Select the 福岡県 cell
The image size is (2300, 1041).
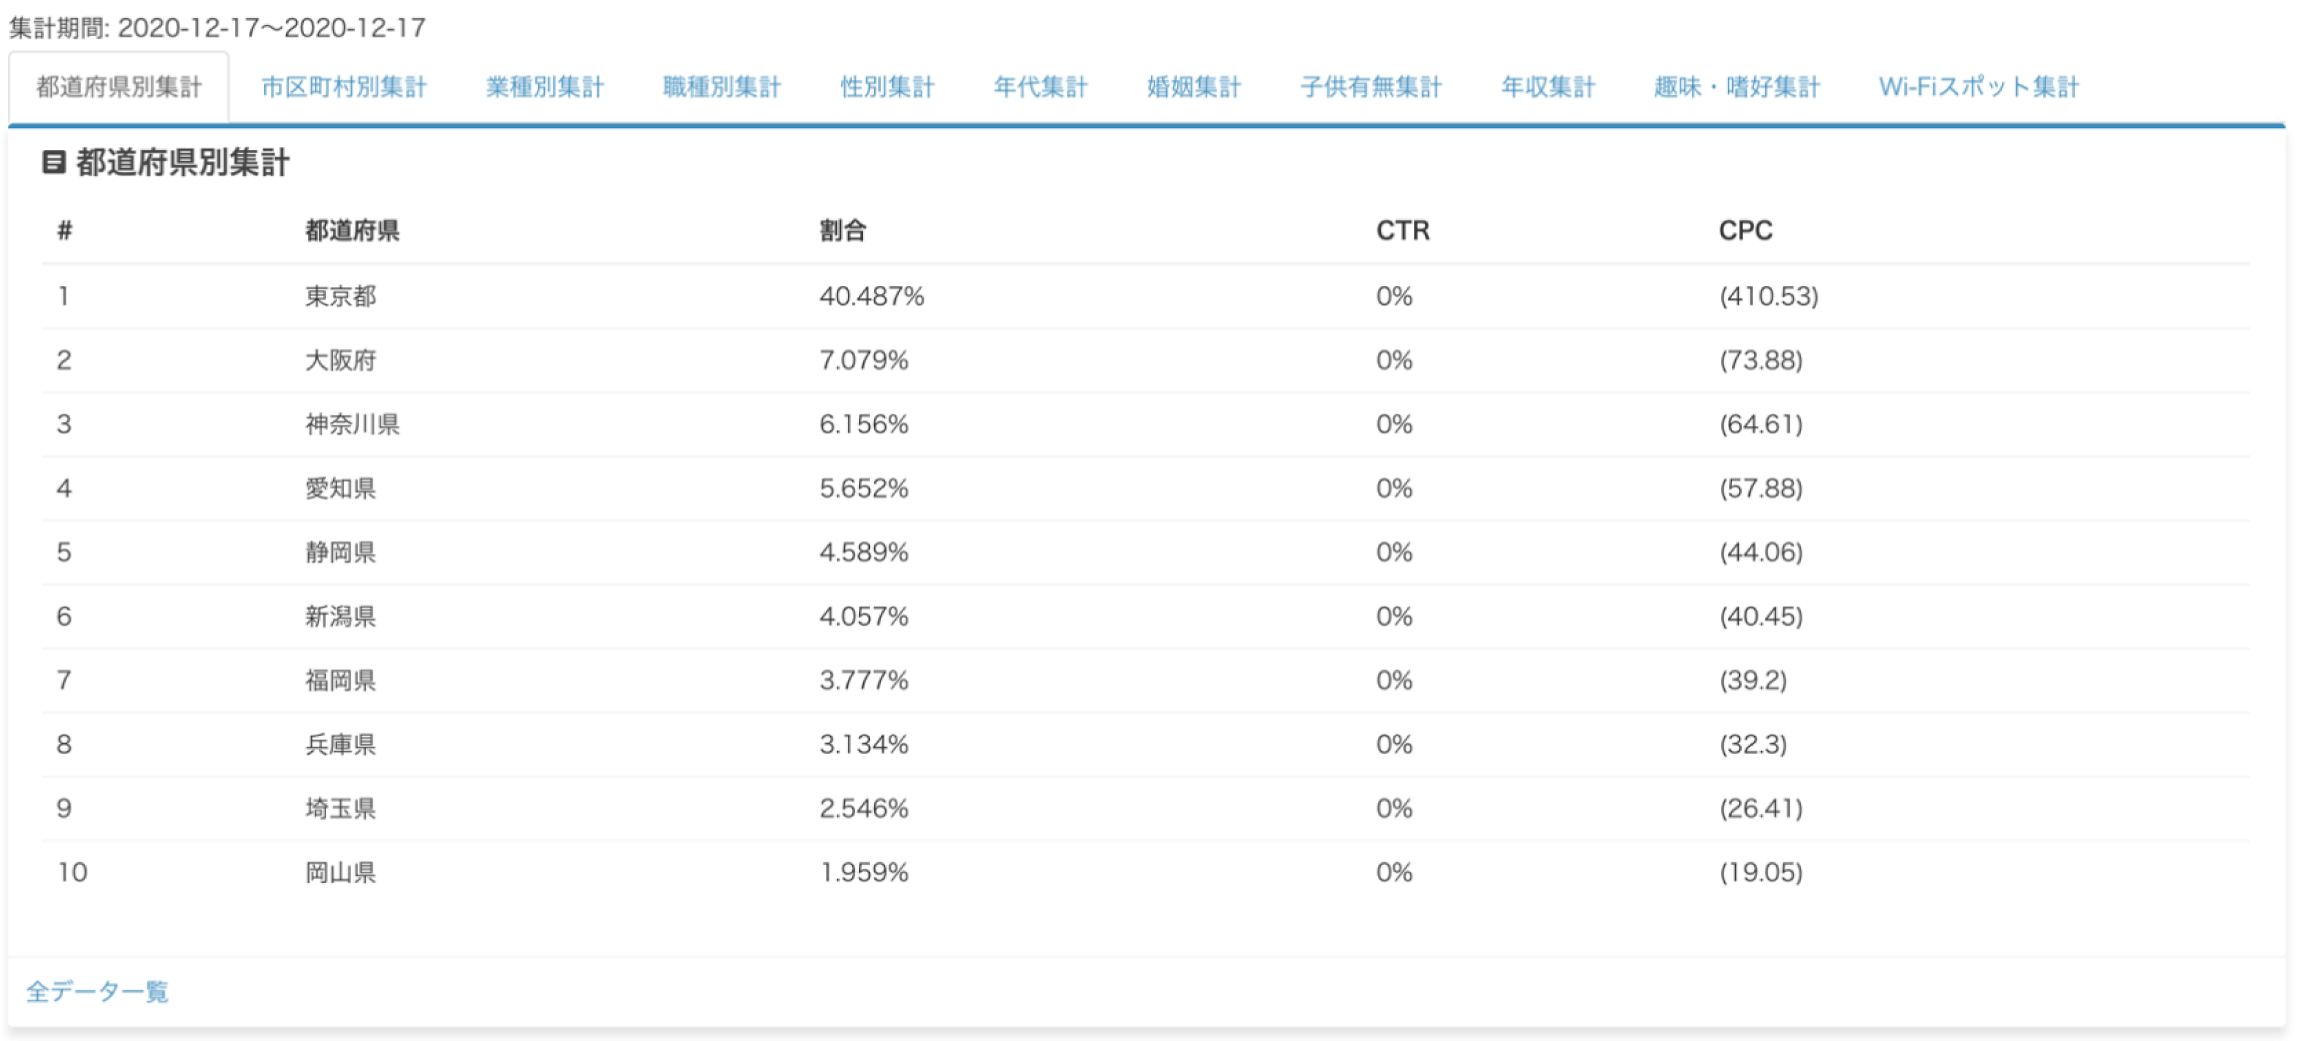click(x=340, y=680)
